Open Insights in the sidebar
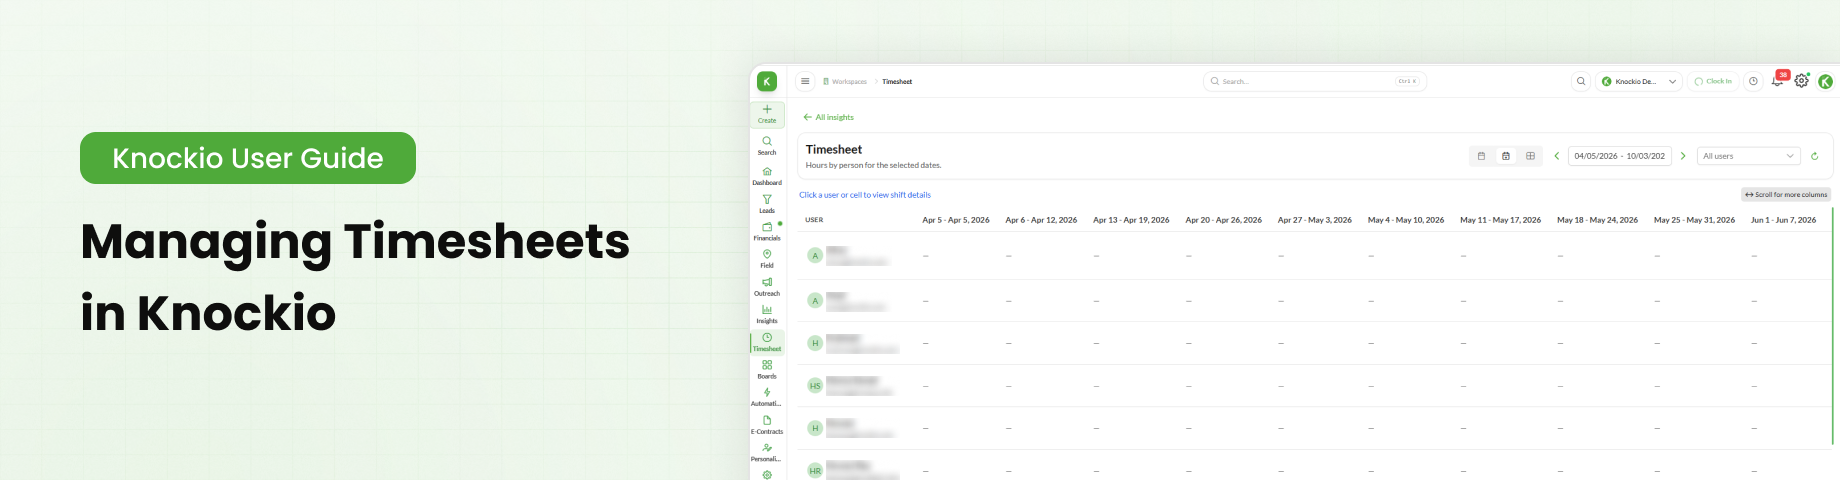This screenshot has height=480, width=1840. (767, 314)
